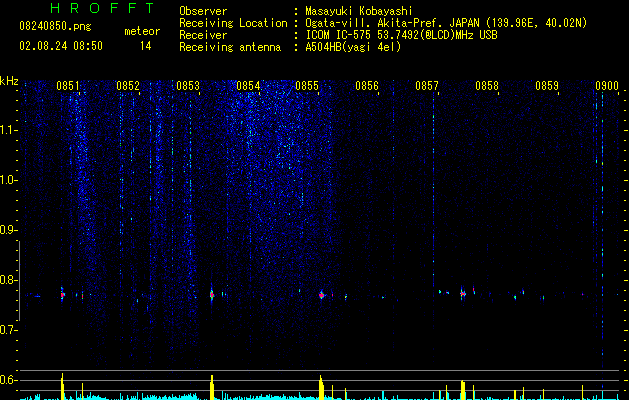Click the word meteor label
Viewport: 629px width, 400px height.
pos(142,31)
